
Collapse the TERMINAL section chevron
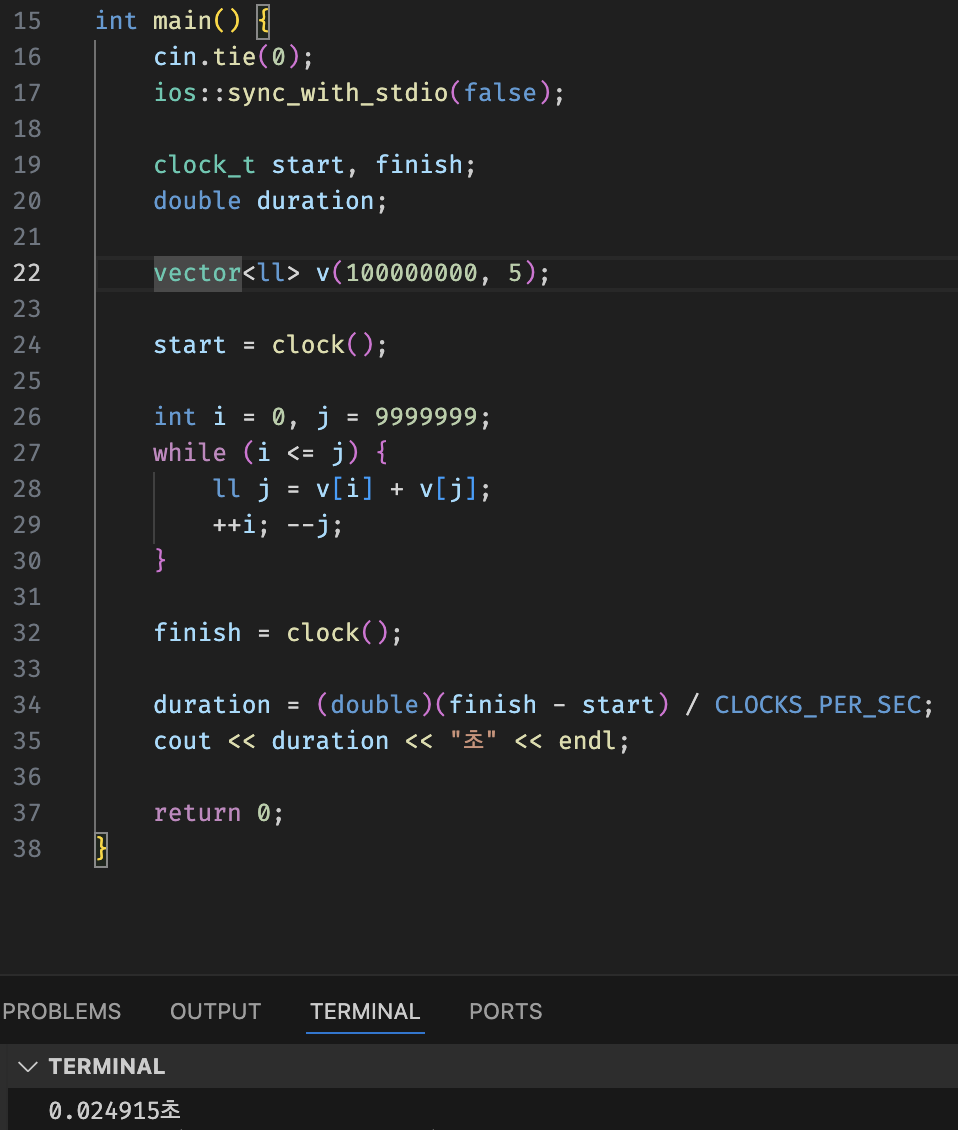[27, 1067]
